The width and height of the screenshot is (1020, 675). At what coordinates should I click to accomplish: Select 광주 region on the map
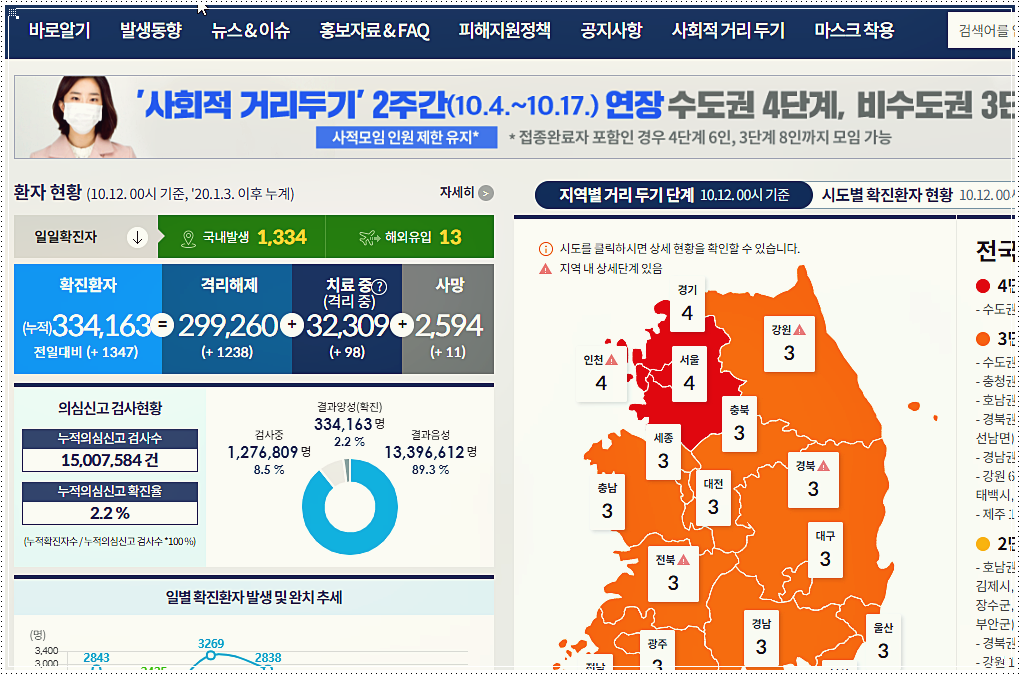[x=657, y=650]
